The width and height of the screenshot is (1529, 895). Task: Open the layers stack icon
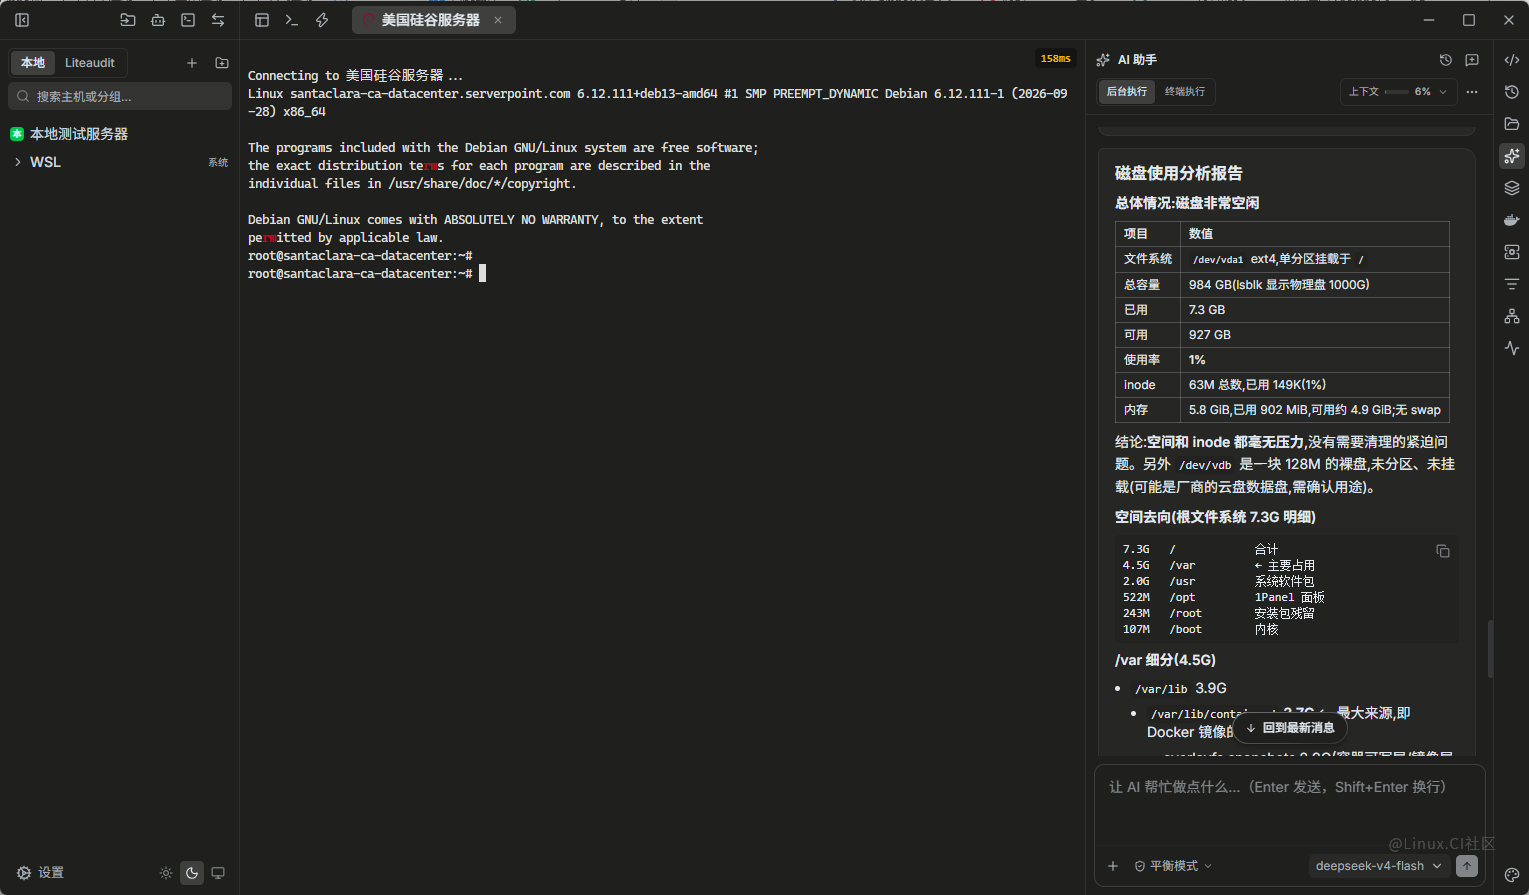click(x=1512, y=188)
